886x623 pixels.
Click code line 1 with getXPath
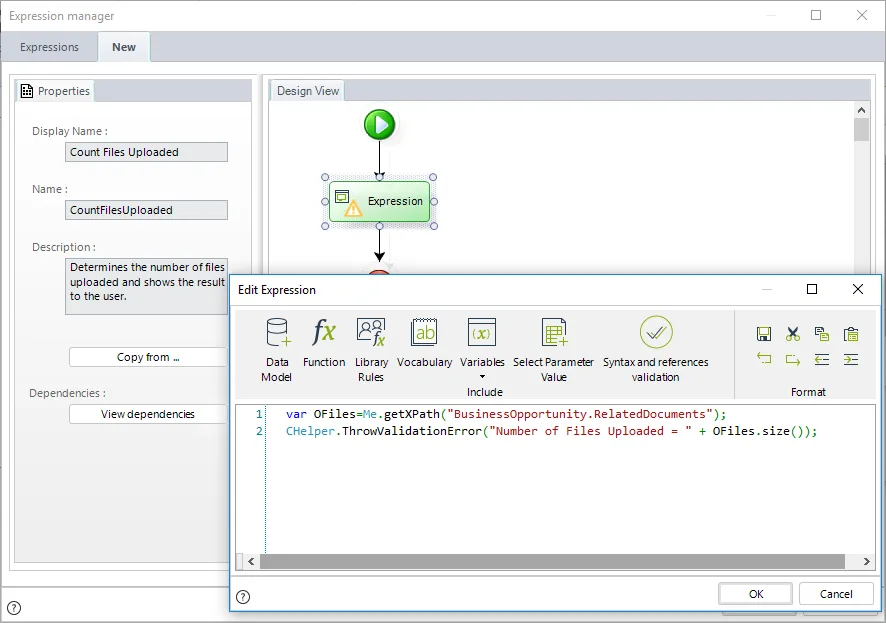(x=506, y=414)
